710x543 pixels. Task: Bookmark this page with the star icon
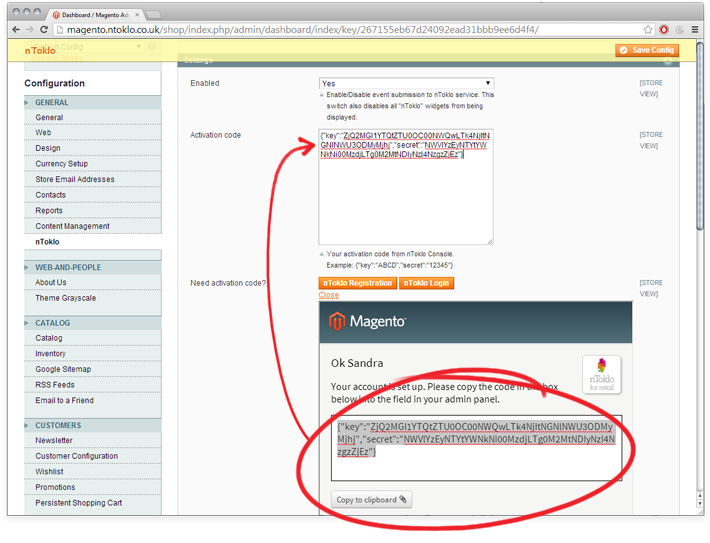(648, 30)
